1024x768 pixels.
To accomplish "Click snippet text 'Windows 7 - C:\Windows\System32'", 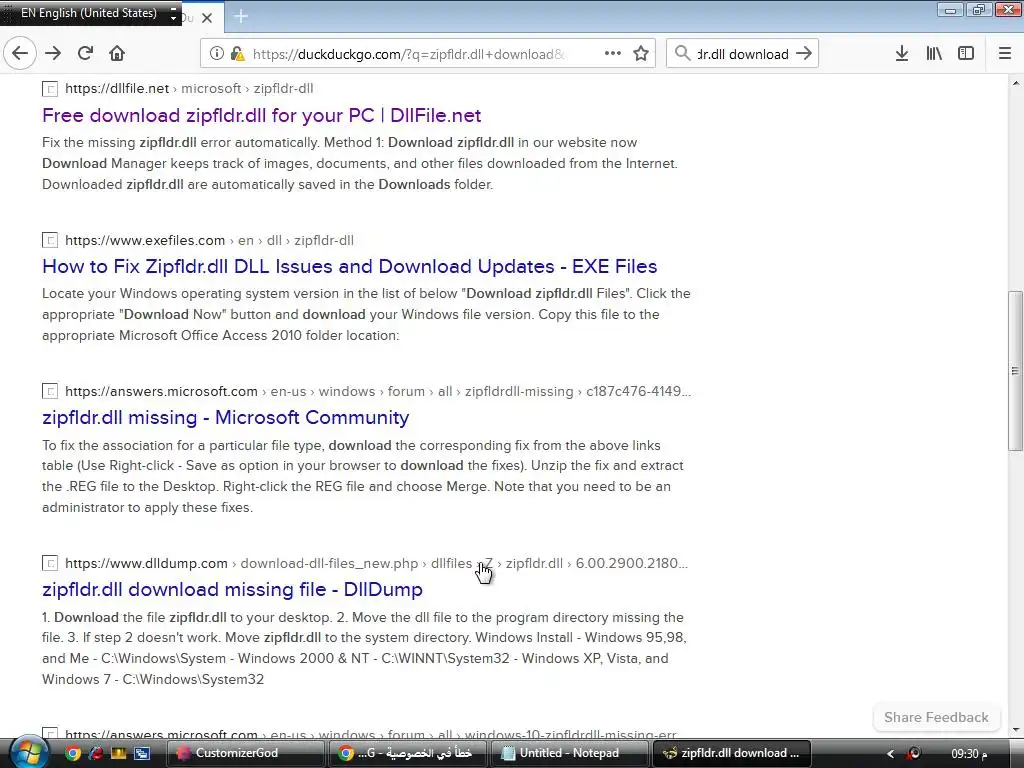I will pyautogui.click(x=153, y=679).
